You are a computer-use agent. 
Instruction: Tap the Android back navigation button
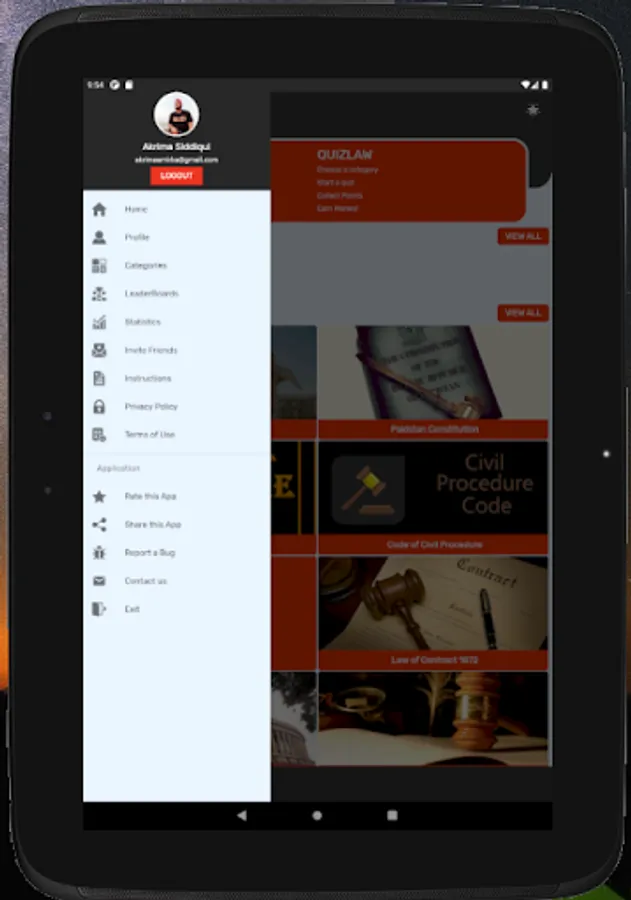click(242, 815)
